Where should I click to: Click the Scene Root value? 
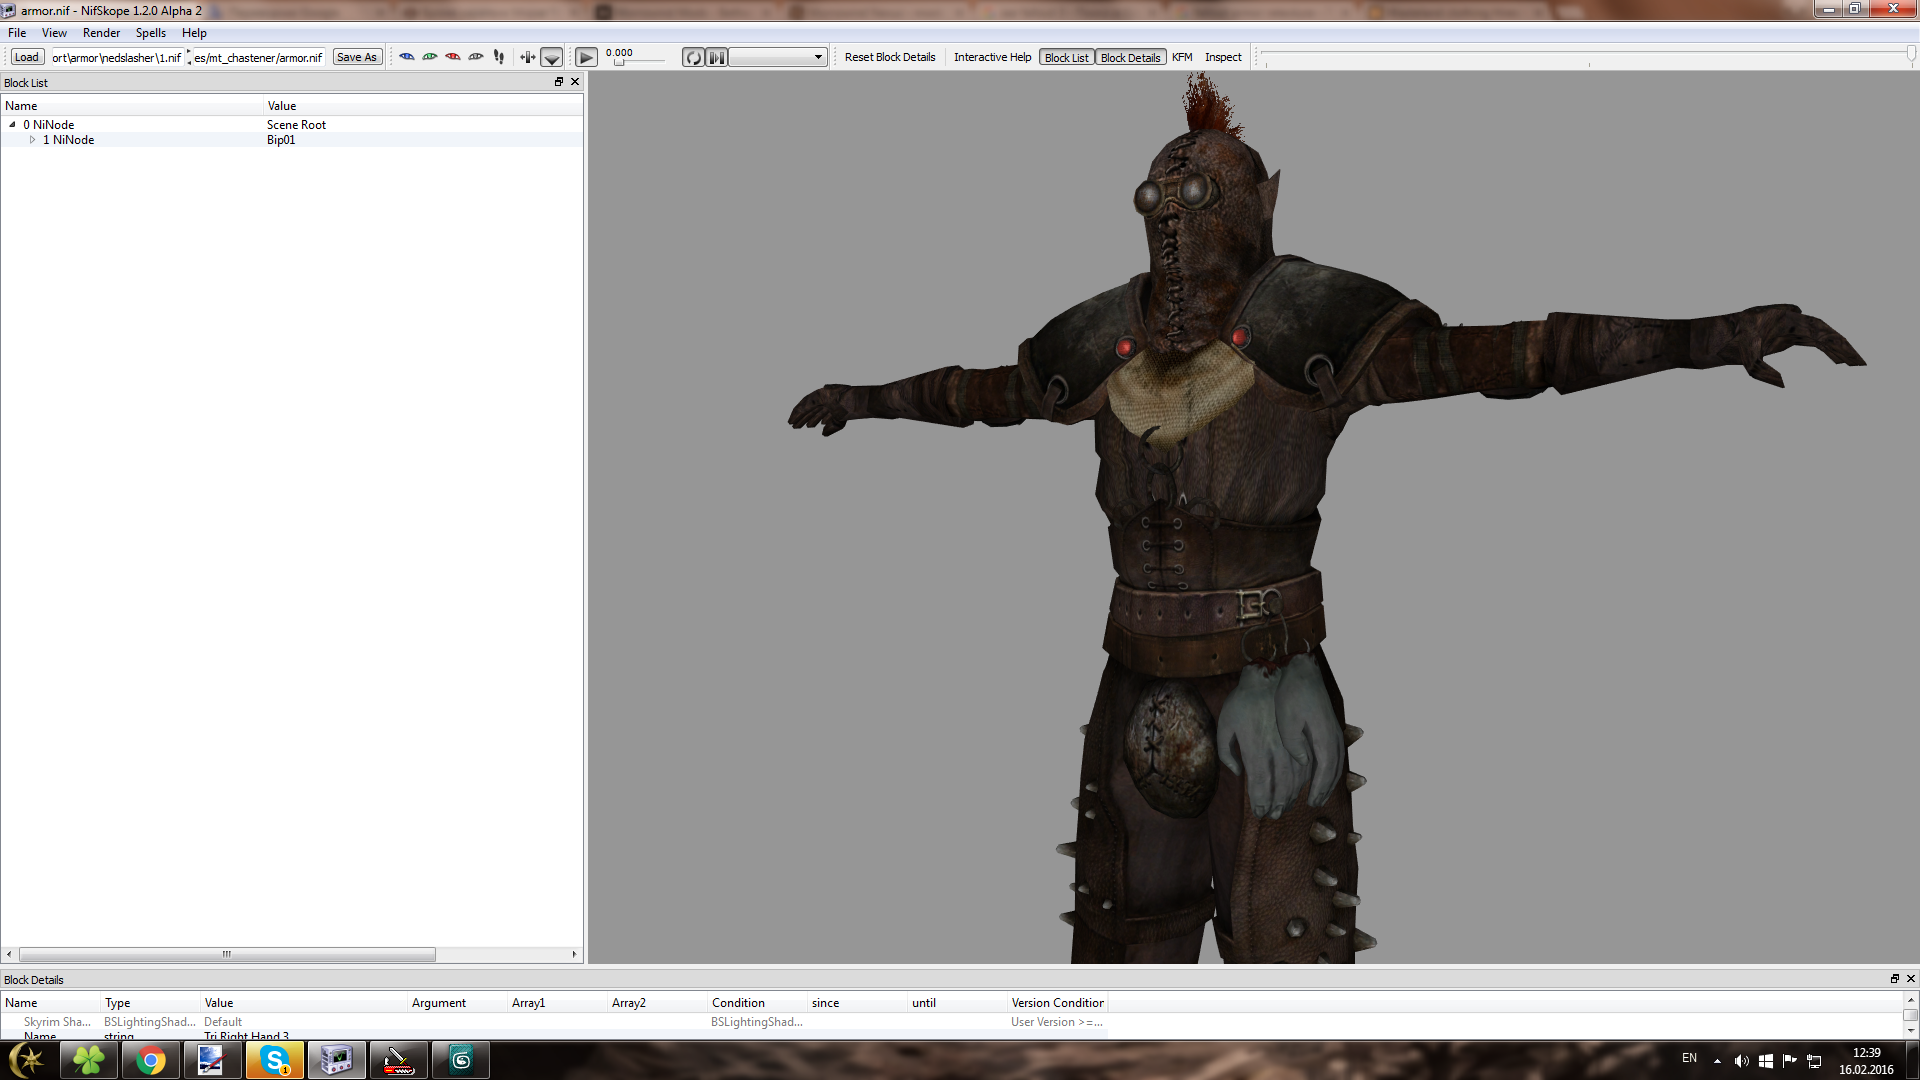point(296,125)
